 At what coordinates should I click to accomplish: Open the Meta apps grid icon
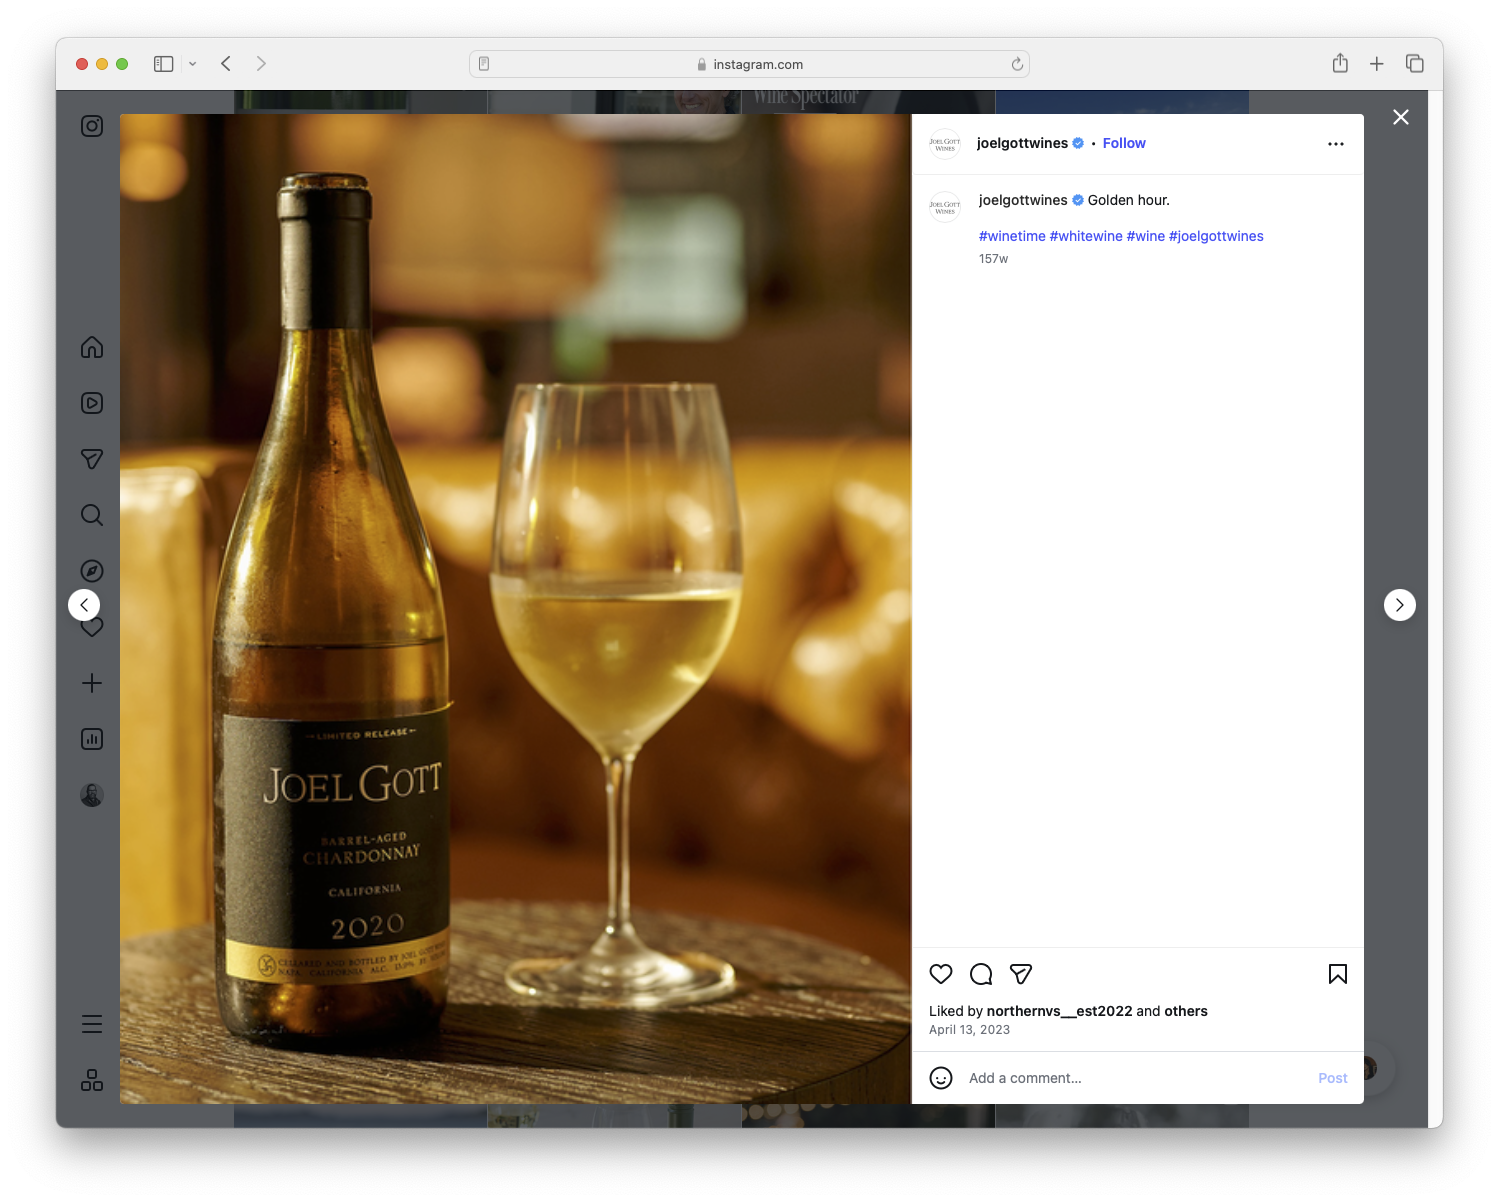(x=92, y=1080)
